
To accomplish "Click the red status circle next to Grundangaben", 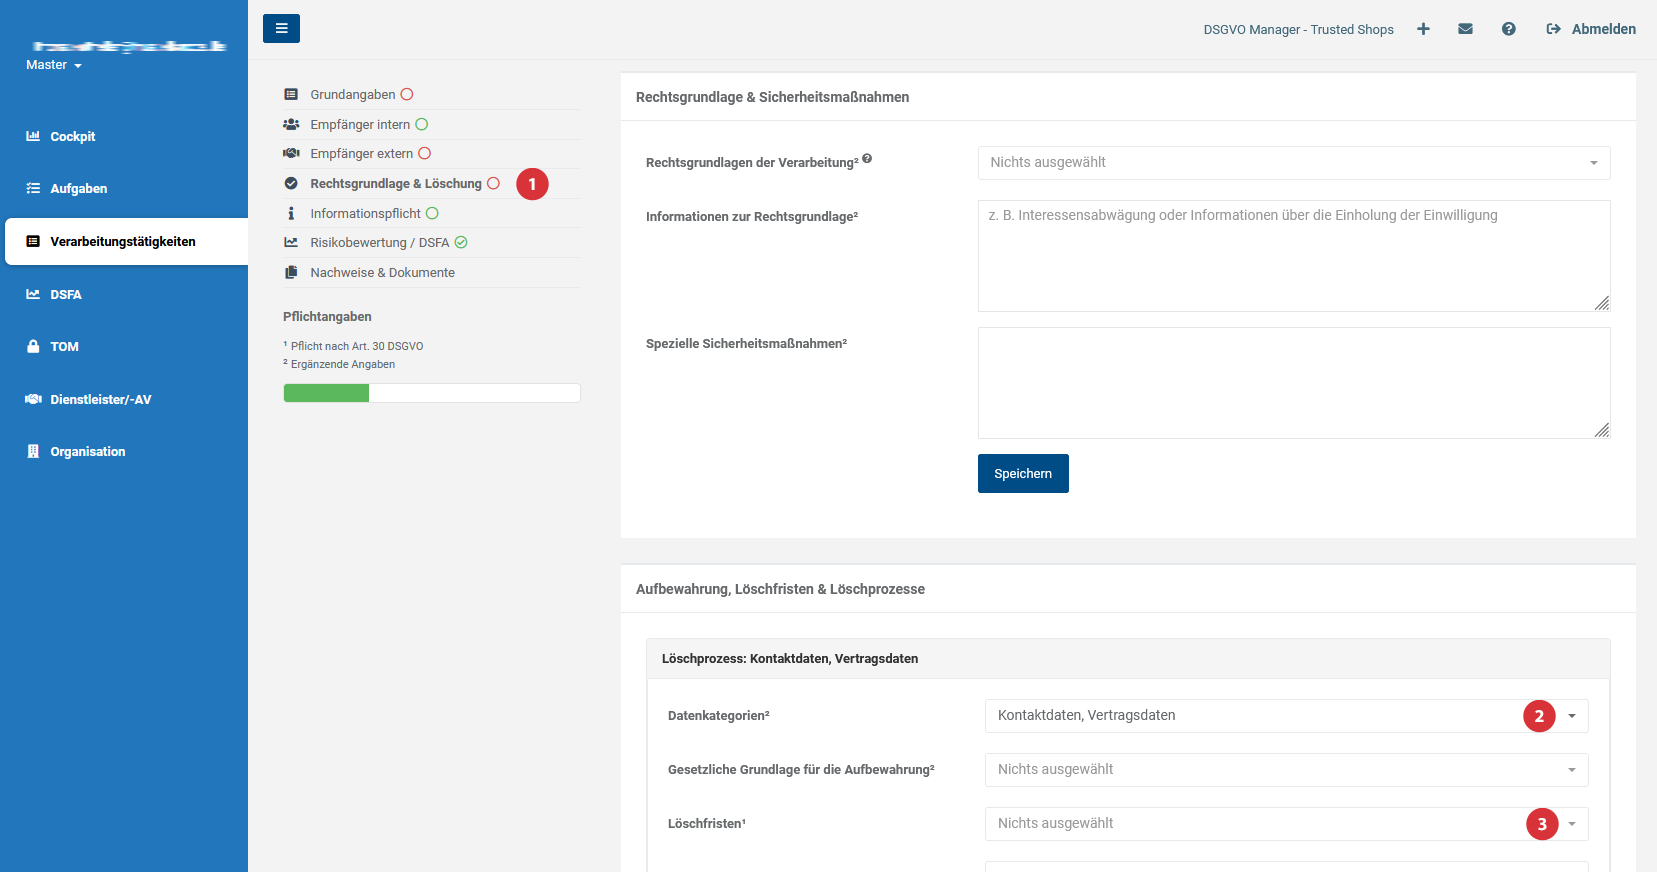I will (407, 95).
